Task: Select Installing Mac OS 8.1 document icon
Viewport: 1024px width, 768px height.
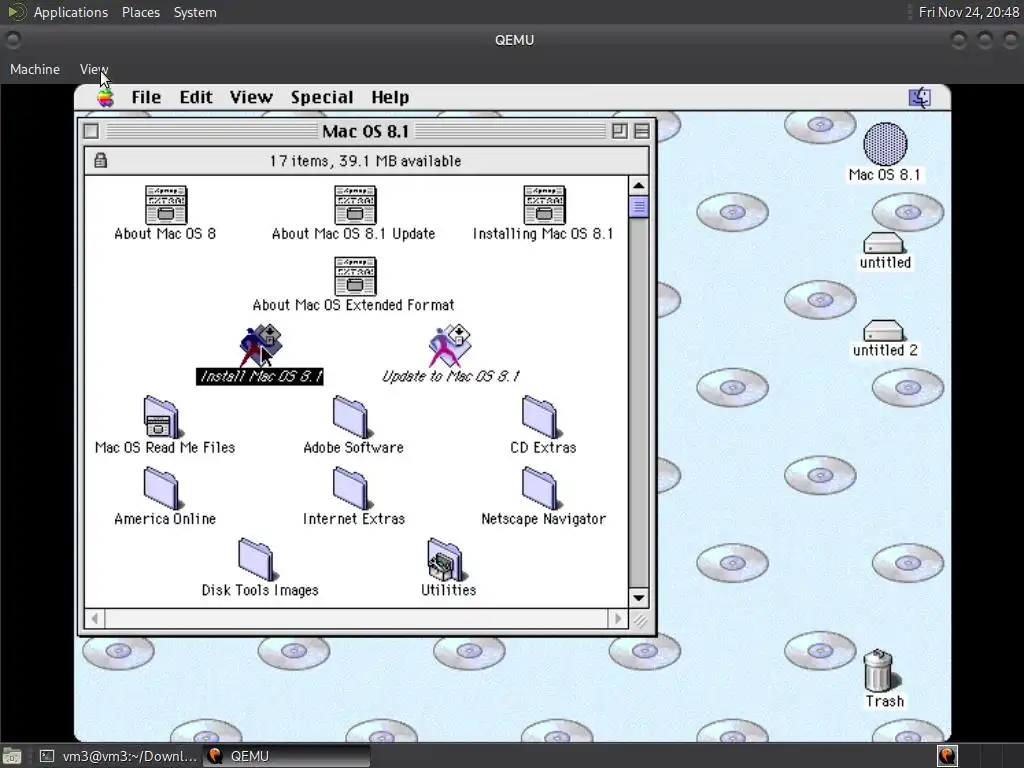Action: (x=543, y=205)
